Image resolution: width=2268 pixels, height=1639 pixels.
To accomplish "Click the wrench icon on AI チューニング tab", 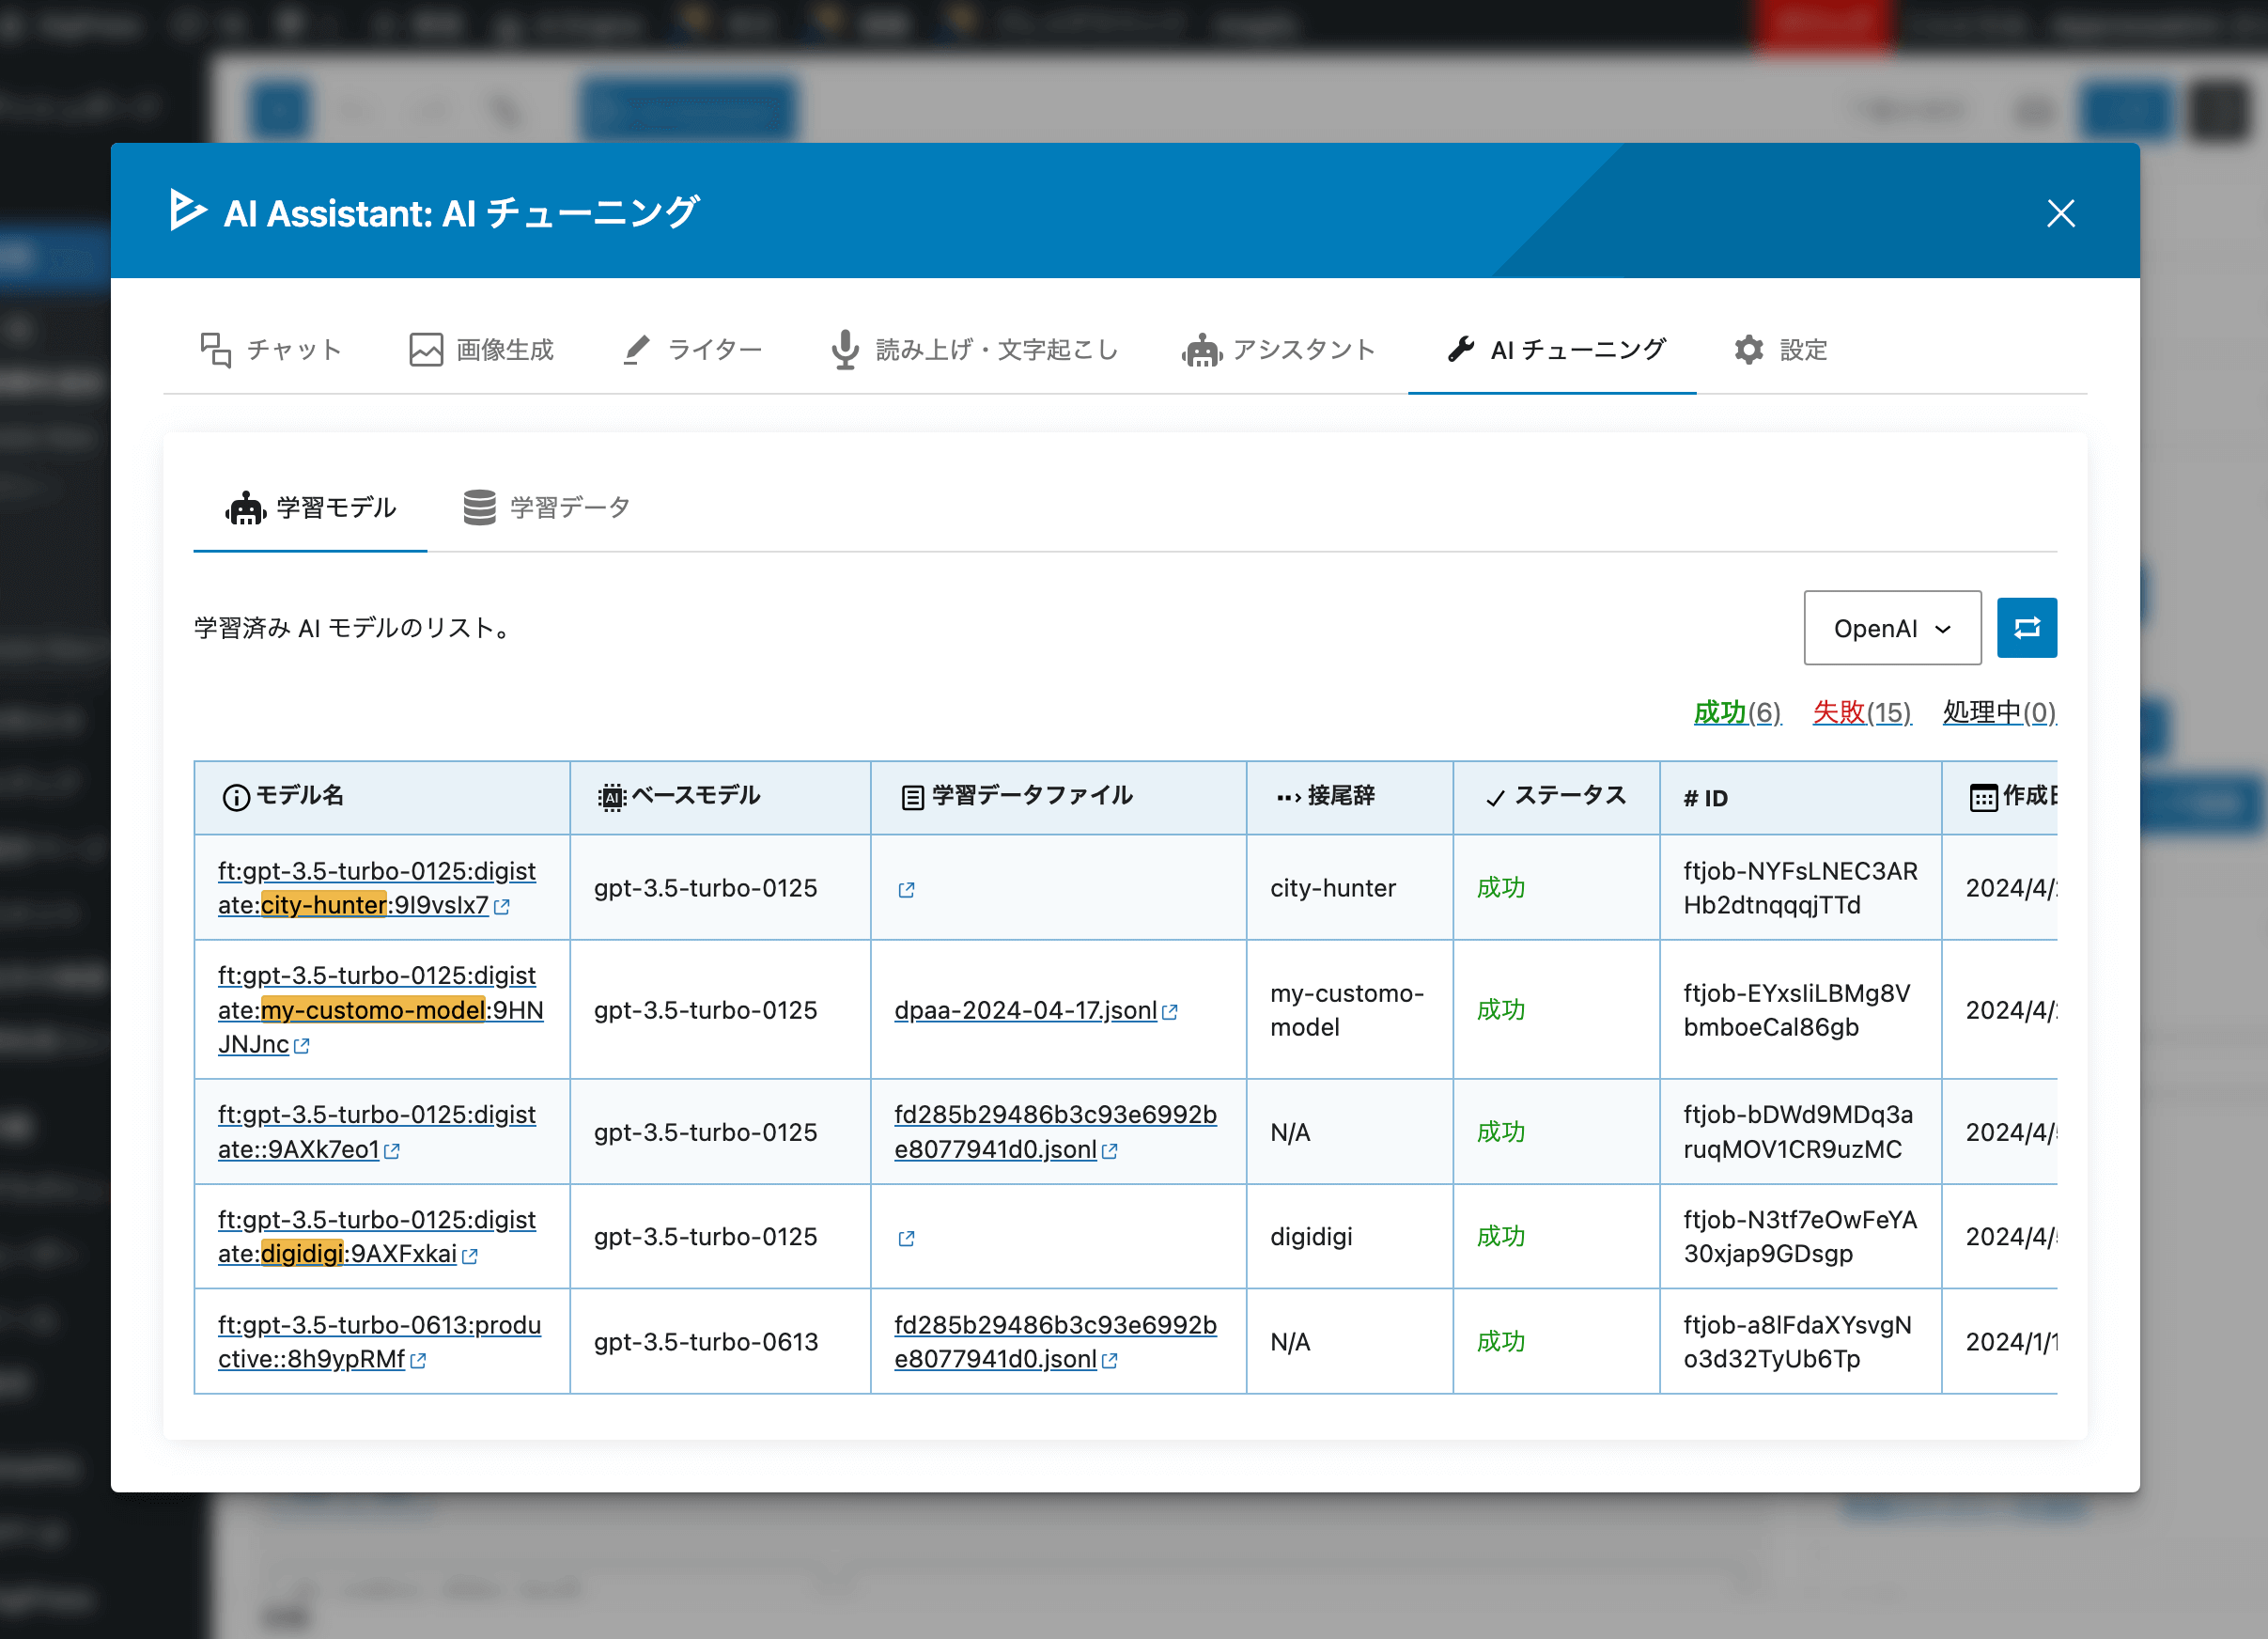I will click(1461, 350).
